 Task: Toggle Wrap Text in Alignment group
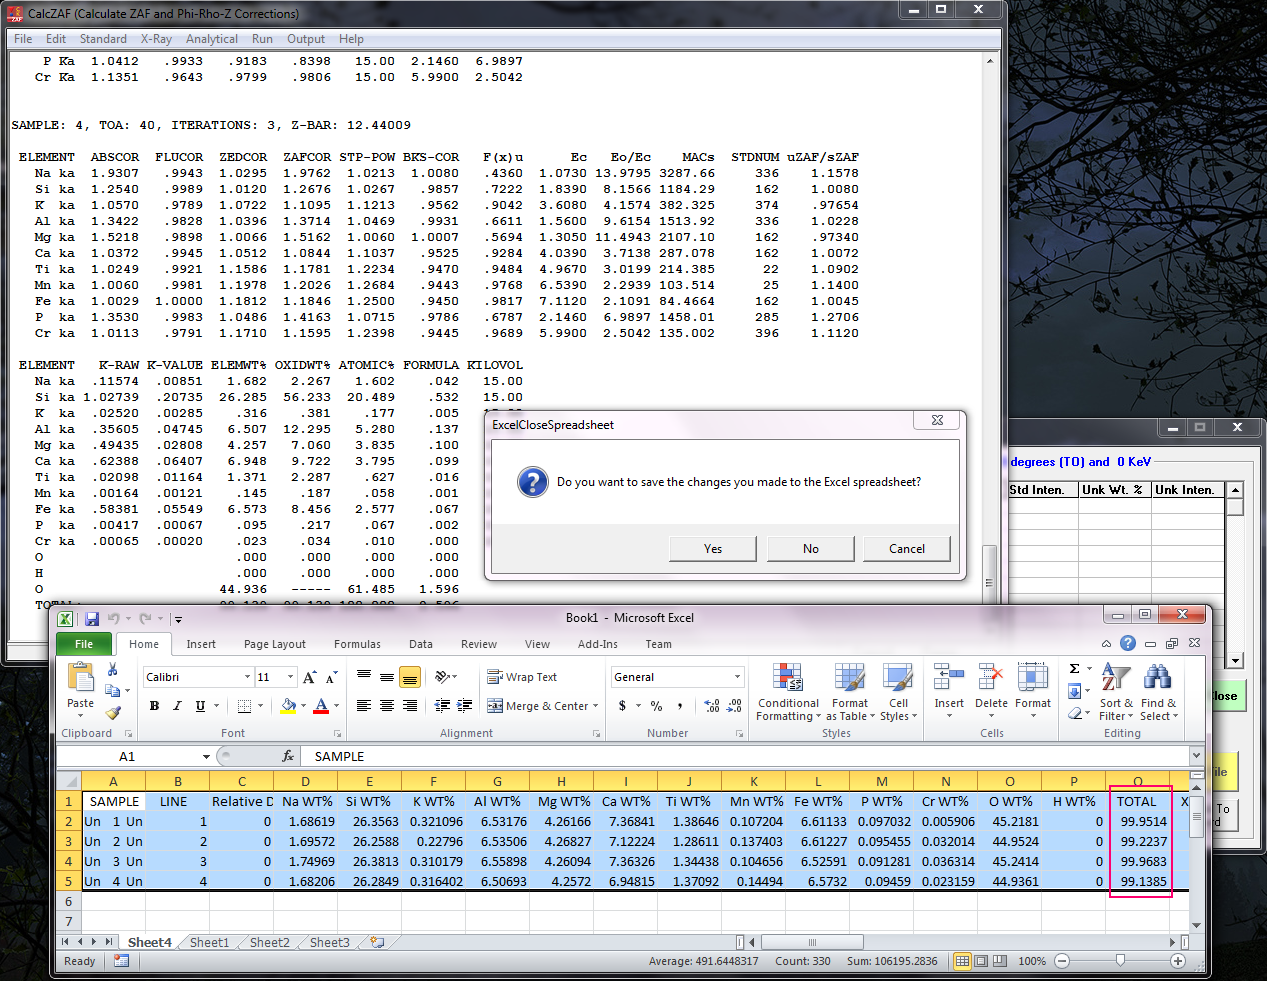coord(522,677)
